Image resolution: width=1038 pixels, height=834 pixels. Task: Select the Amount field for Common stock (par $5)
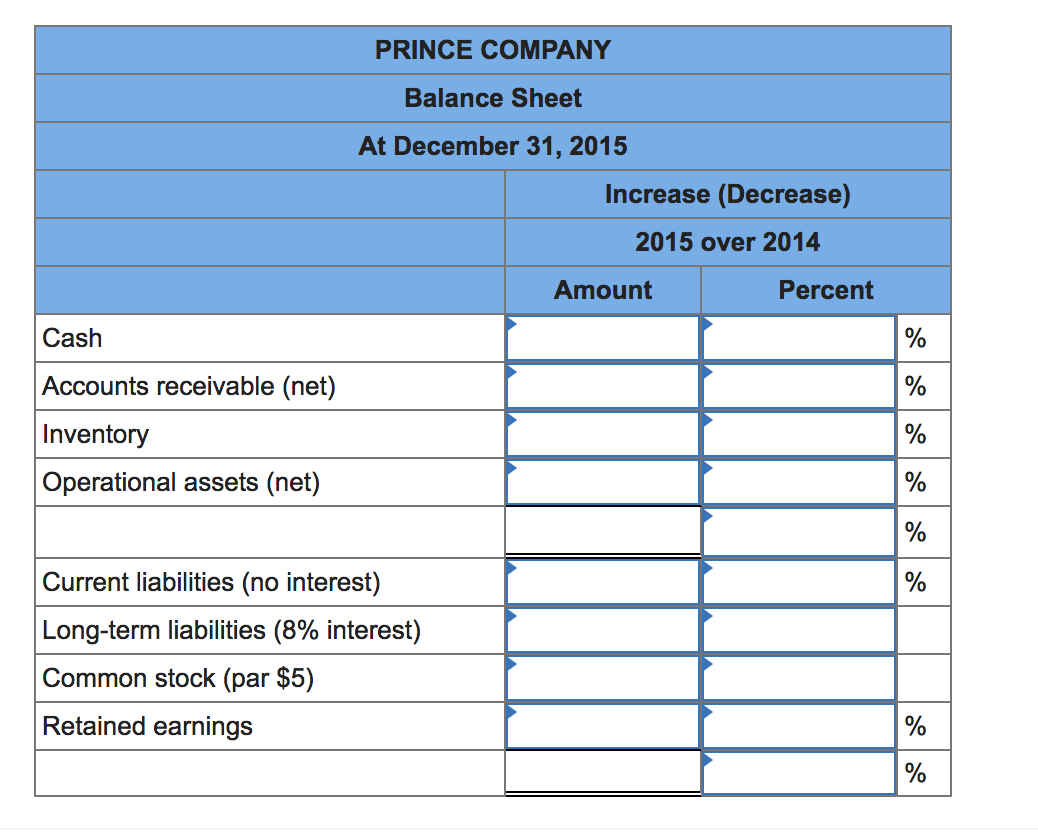603,678
